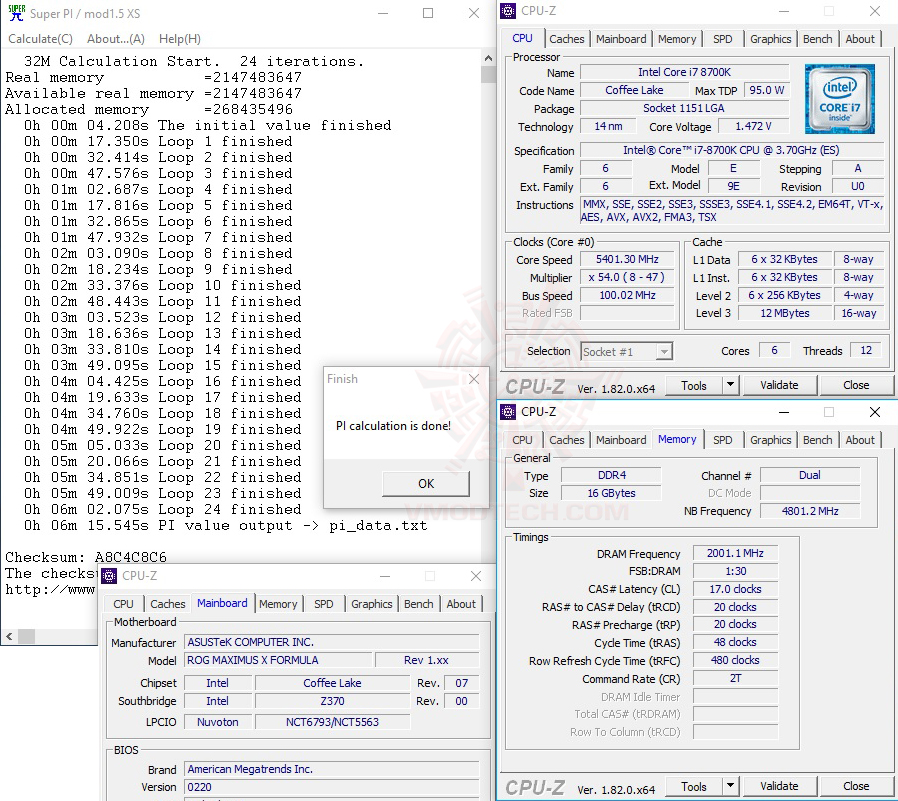Click the CPU-Z icon on the Memory window title bar
This screenshot has width=898, height=801.
pyautogui.click(x=507, y=411)
